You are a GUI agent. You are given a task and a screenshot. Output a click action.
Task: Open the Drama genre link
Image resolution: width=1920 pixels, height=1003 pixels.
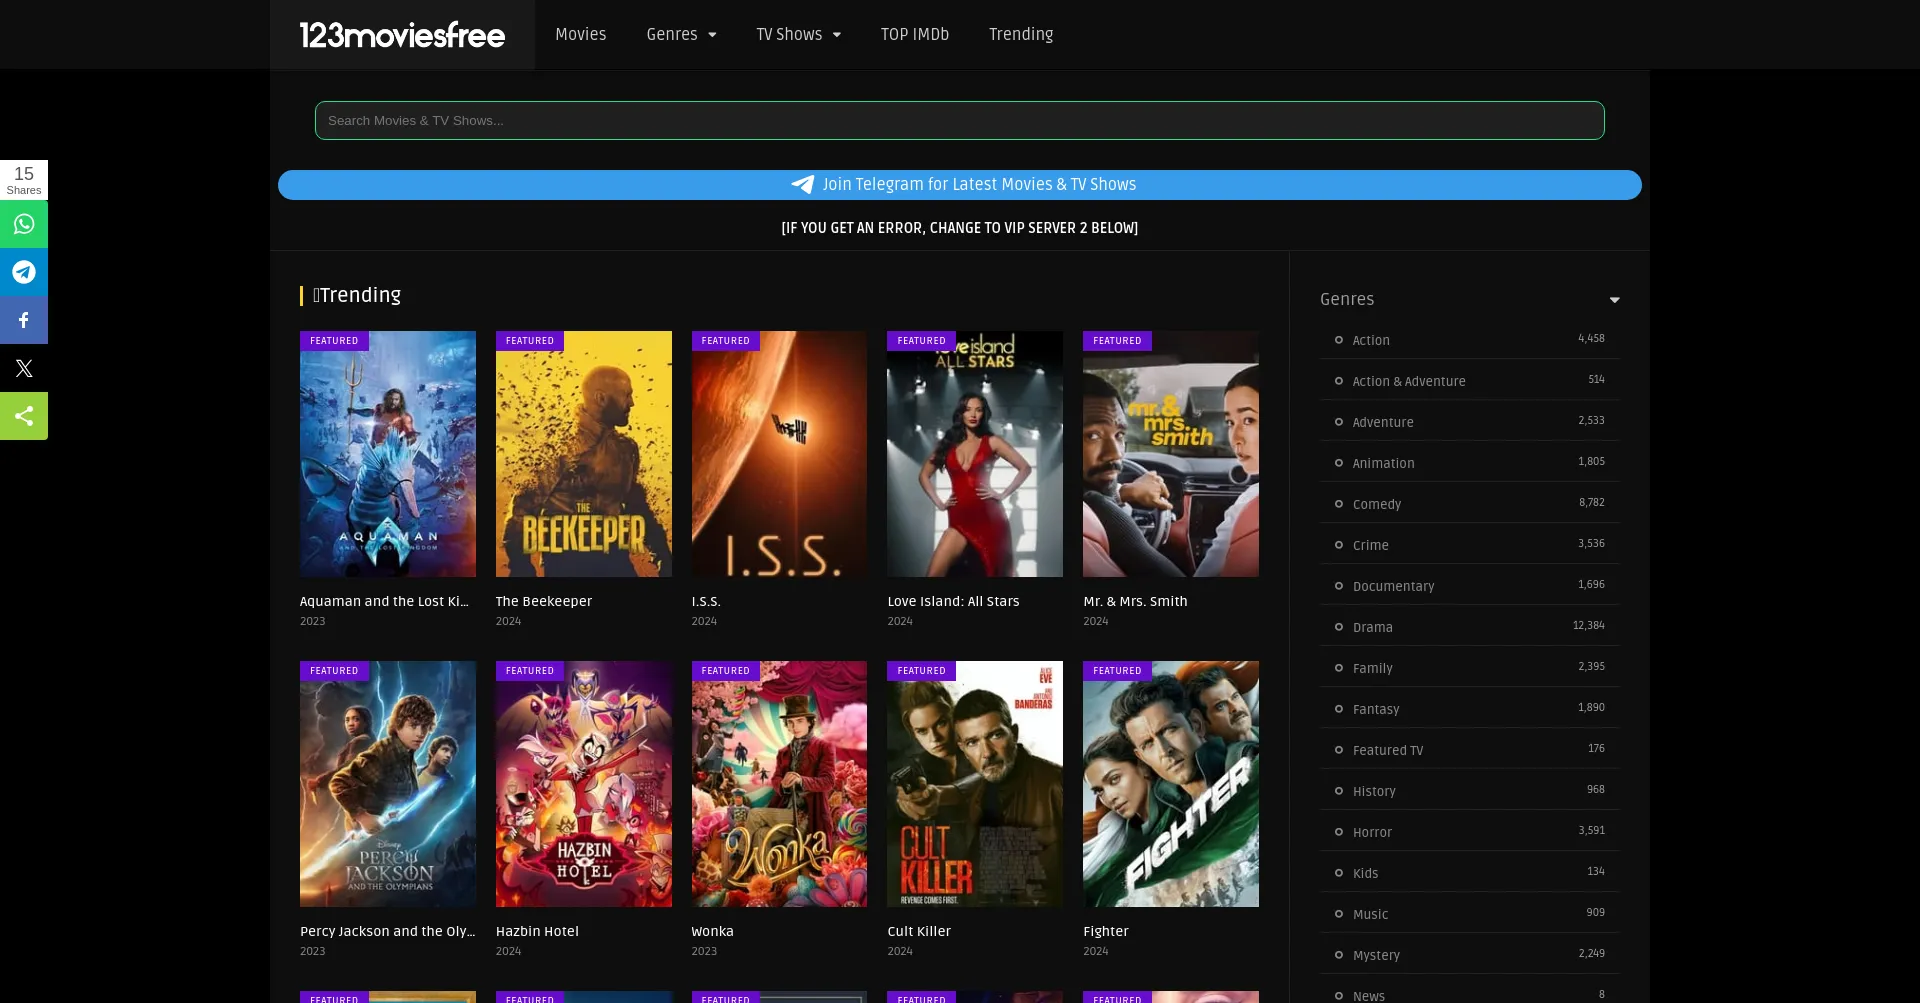coord(1372,628)
